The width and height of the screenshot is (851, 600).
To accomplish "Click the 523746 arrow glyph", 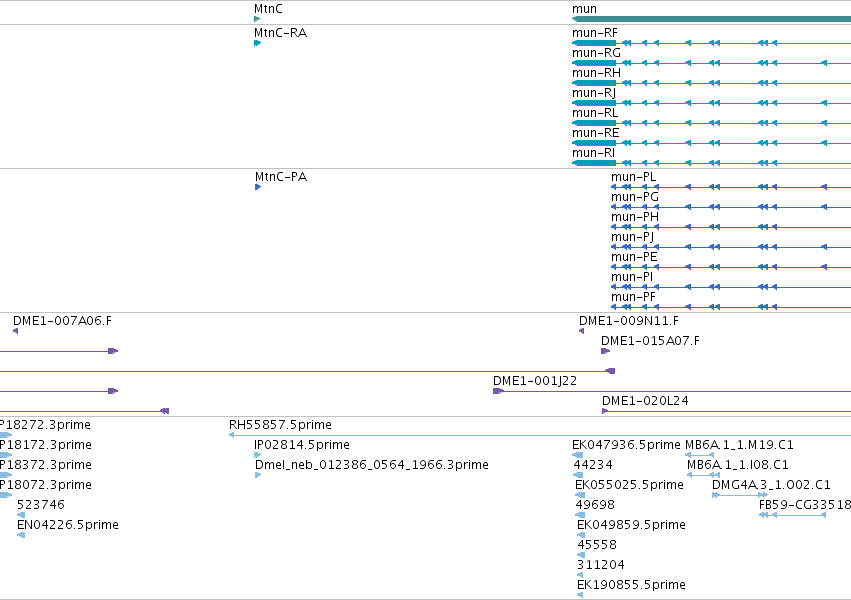I will point(21,515).
